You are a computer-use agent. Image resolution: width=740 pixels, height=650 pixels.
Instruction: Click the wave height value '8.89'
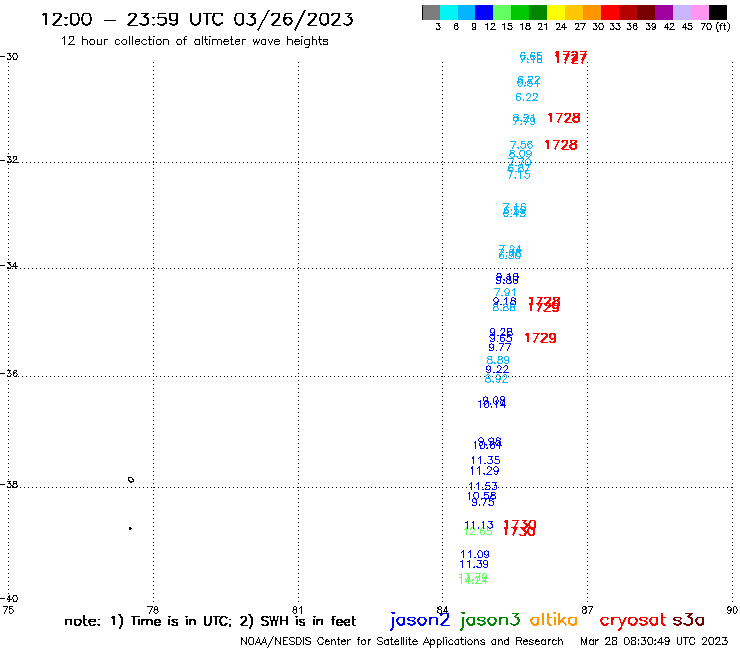tap(498, 360)
